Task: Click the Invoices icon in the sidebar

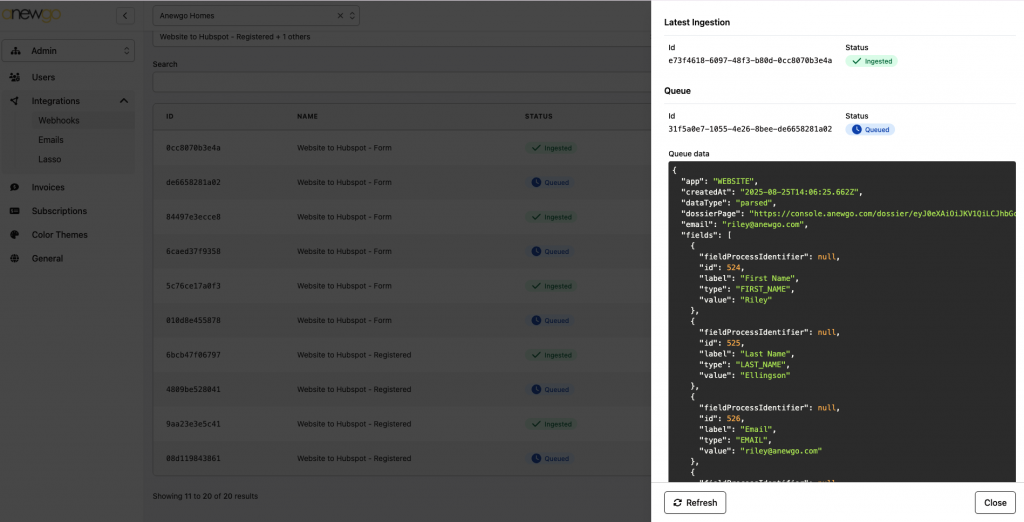Action: pyautogui.click(x=14, y=187)
